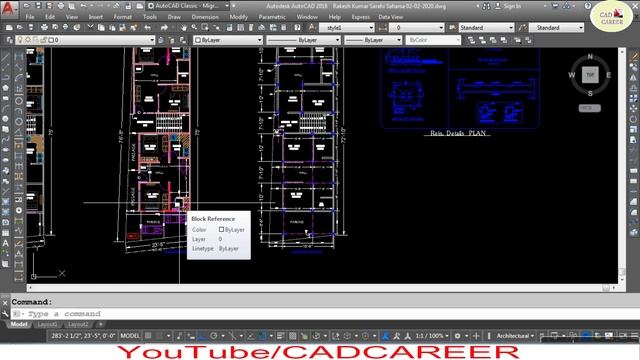Open the ByLayer linetype dropdown

pos(303,40)
